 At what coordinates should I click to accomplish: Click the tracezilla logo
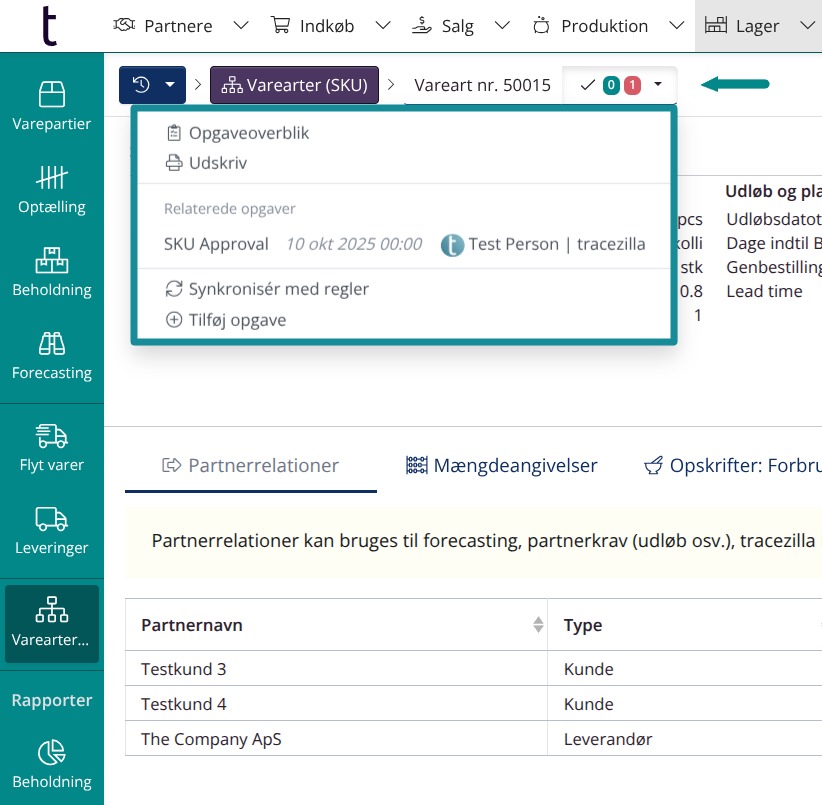49,26
